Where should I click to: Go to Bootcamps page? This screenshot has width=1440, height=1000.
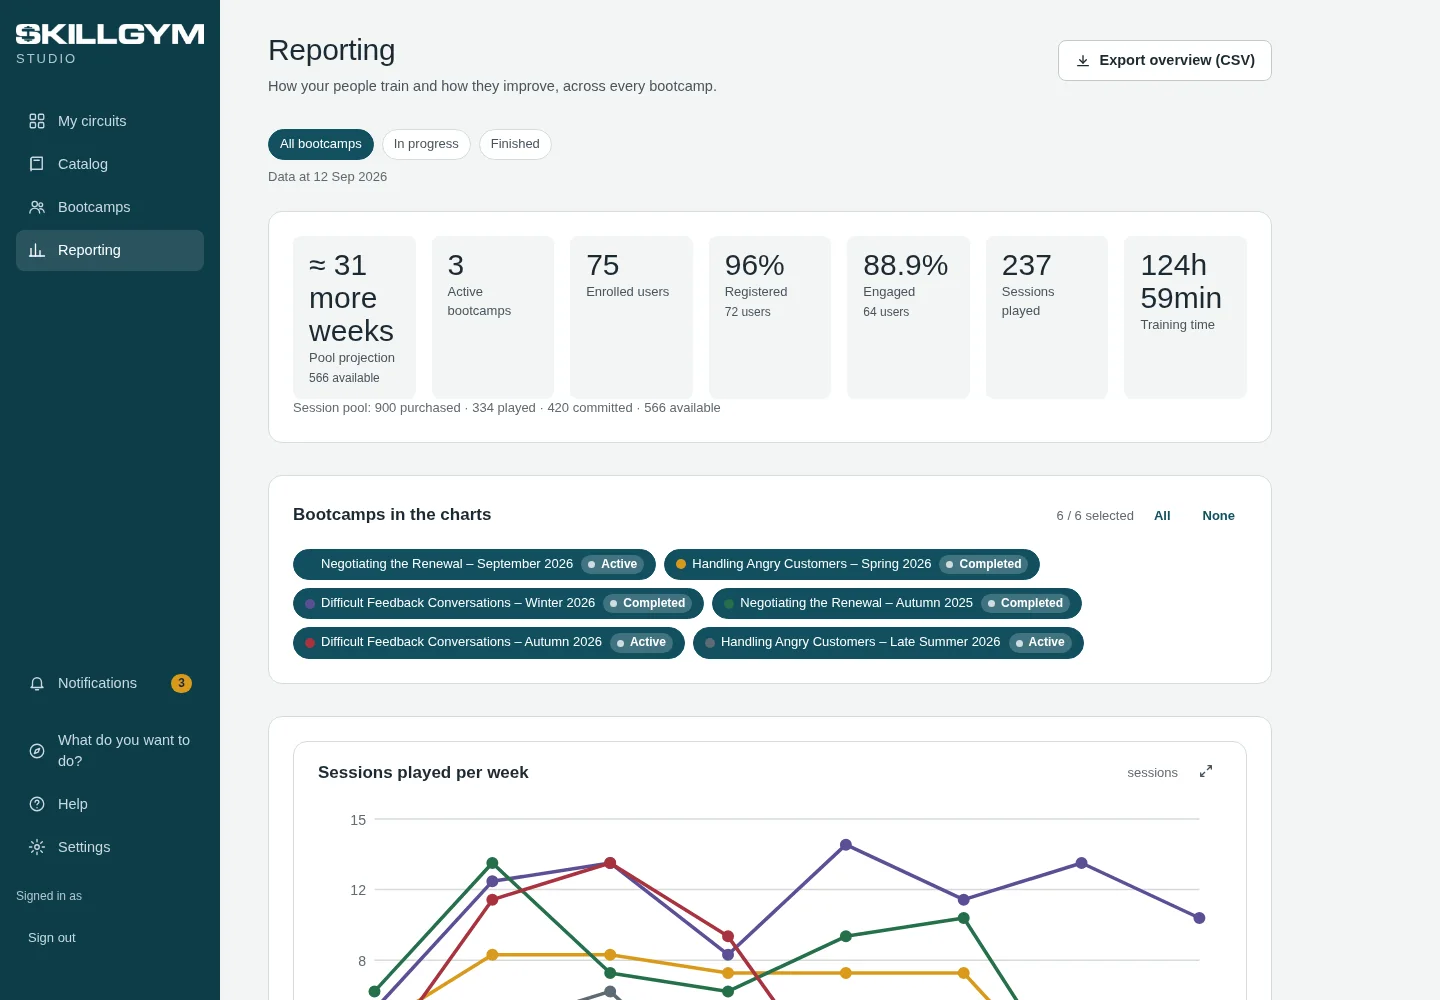[x=110, y=207]
